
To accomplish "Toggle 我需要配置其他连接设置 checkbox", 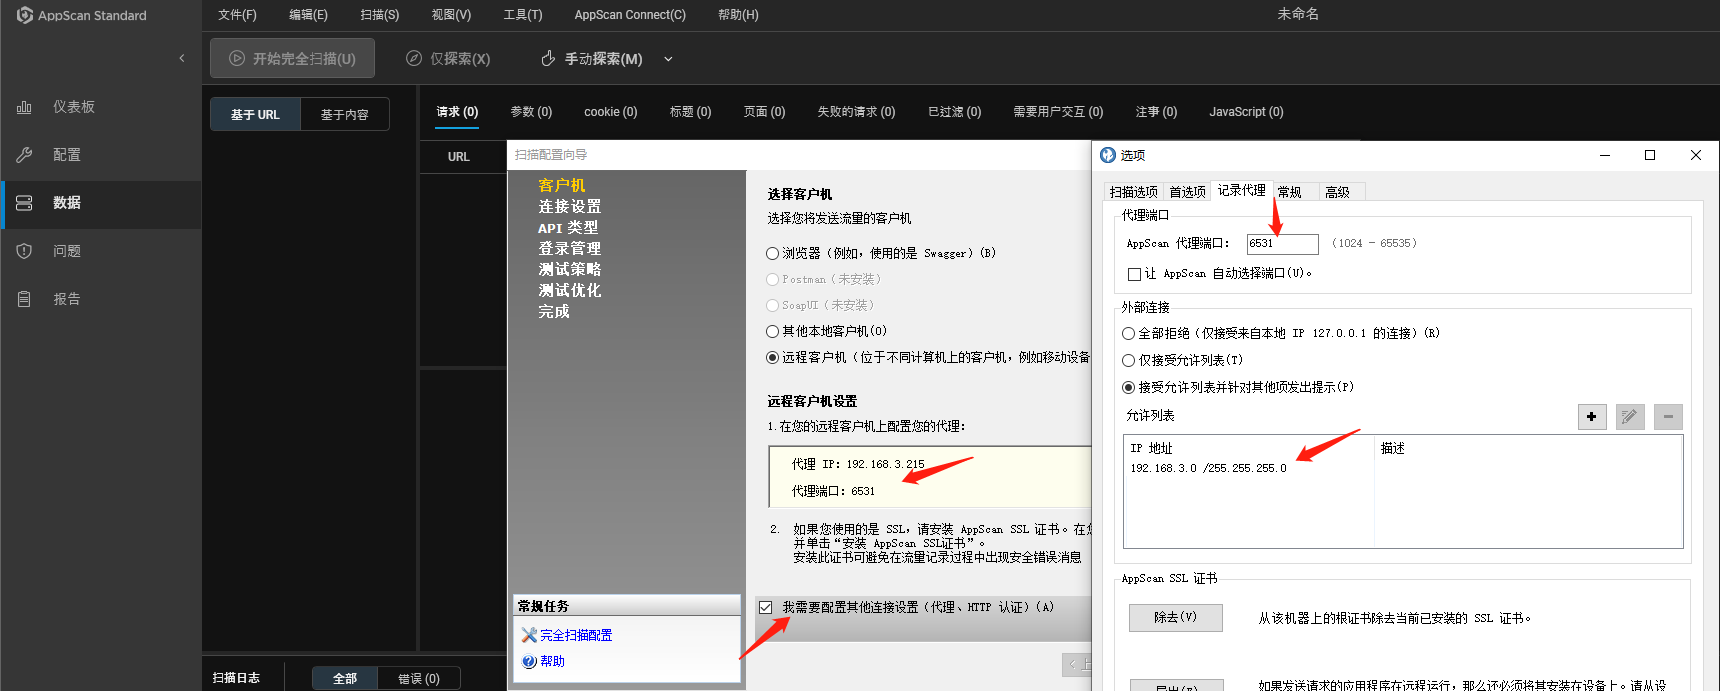I will tap(766, 607).
